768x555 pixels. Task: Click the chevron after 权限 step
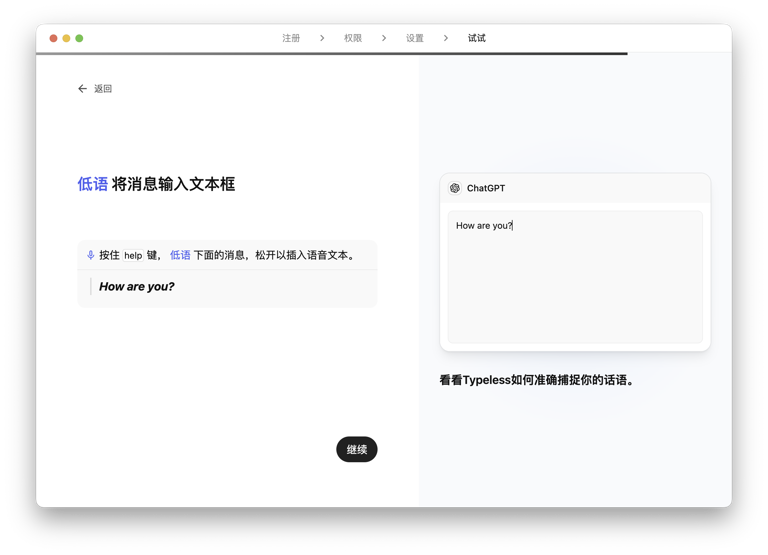tap(384, 38)
